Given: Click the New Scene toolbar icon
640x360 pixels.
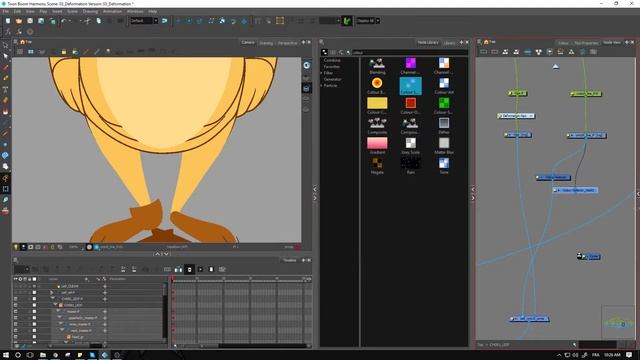Looking at the screenshot, I should 8,21.
